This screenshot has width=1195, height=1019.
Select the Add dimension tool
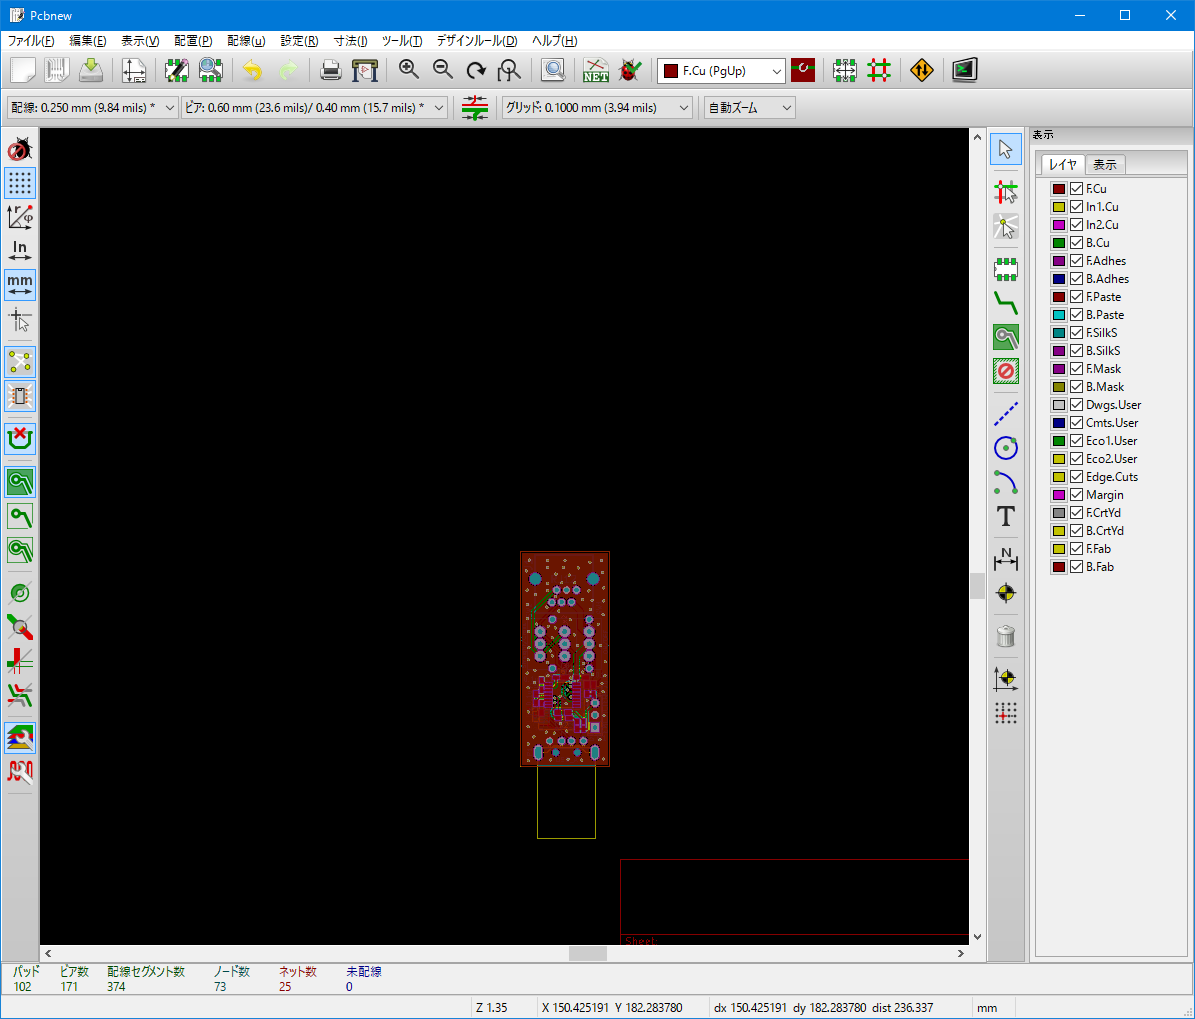(1006, 559)
